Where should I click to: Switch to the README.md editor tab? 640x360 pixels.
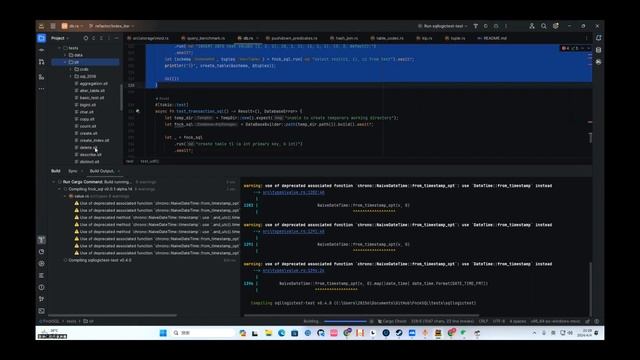492,38
